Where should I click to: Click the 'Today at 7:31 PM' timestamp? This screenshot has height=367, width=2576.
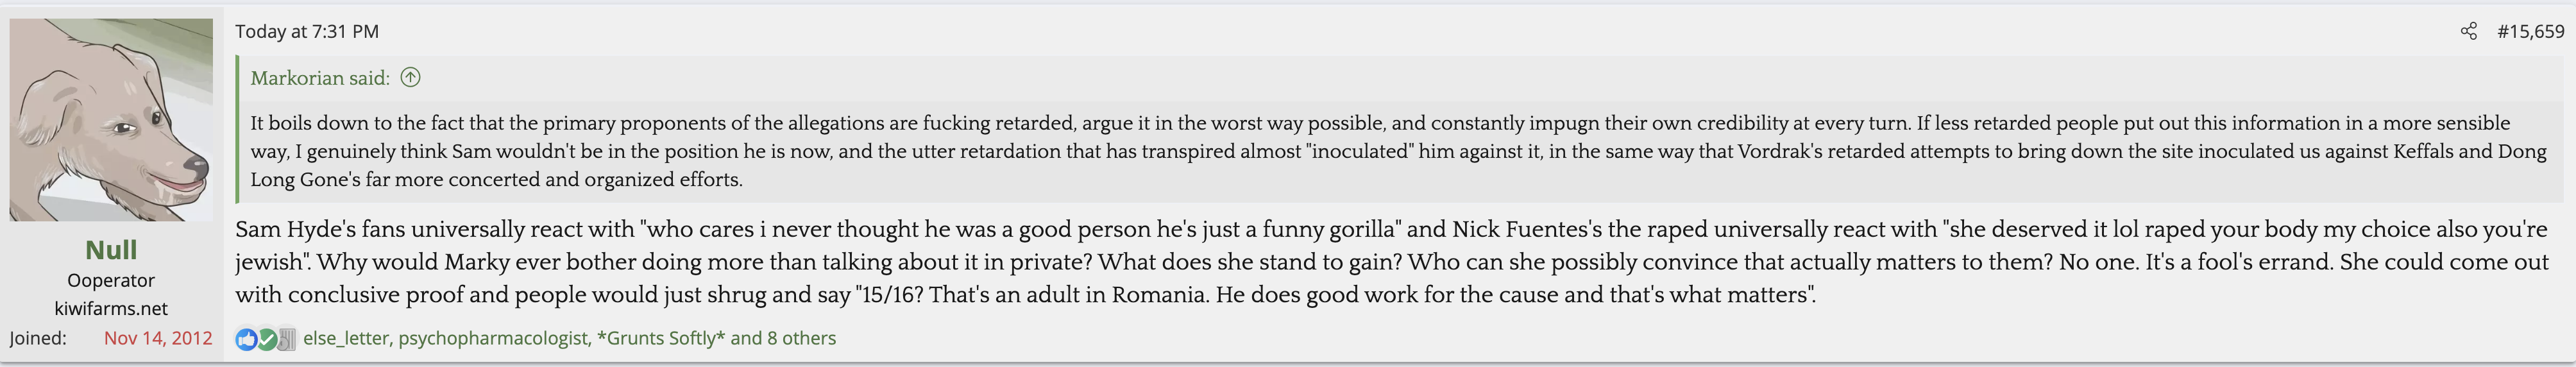click(307, 31)
